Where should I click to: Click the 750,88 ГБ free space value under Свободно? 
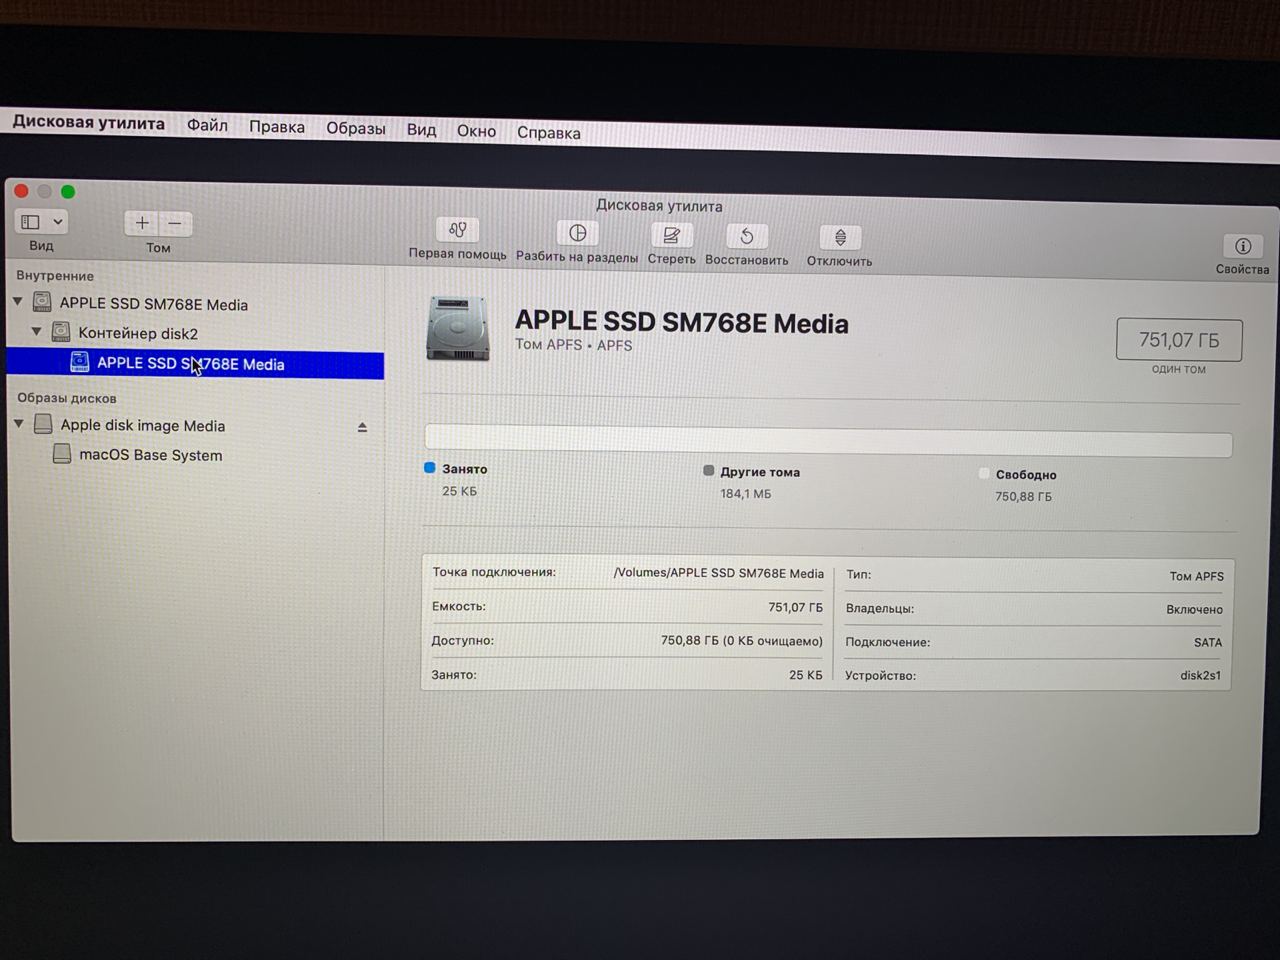(1023, 496)
